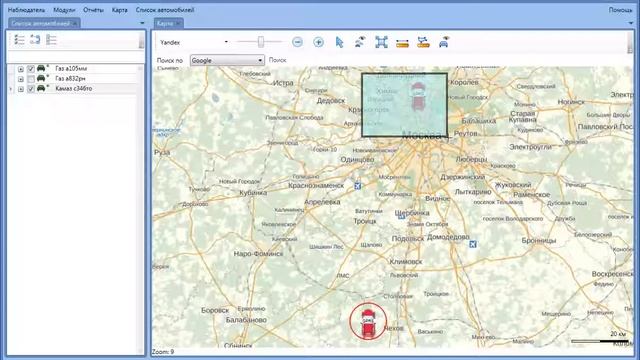Screen dimensions: 640x360
Task: Zoom in the map with plus button
Action: point(318,42)
